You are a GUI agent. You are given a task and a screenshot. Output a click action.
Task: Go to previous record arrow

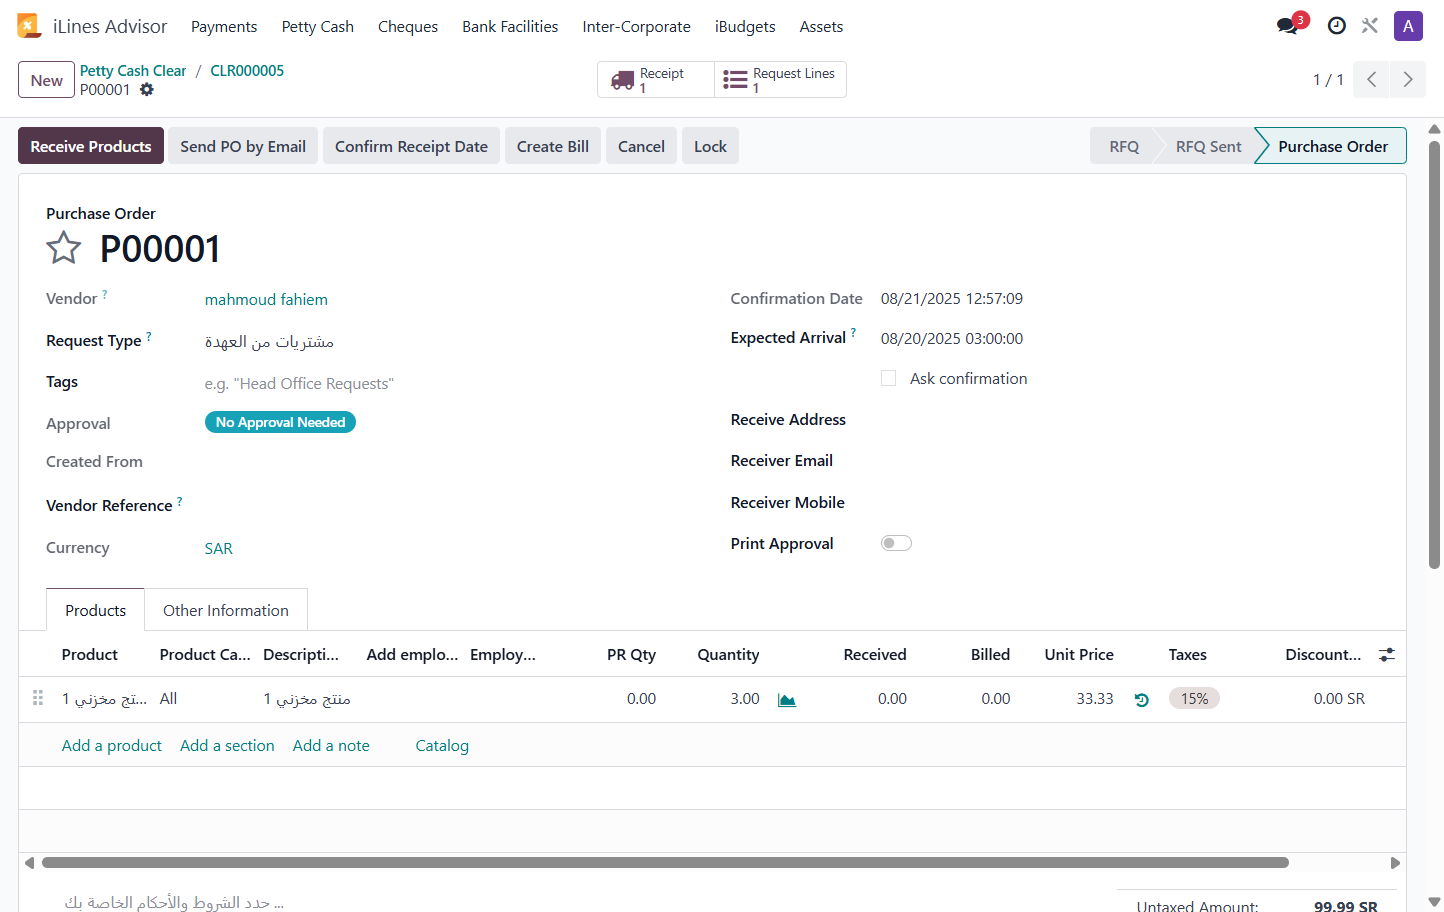[1371, 80]
